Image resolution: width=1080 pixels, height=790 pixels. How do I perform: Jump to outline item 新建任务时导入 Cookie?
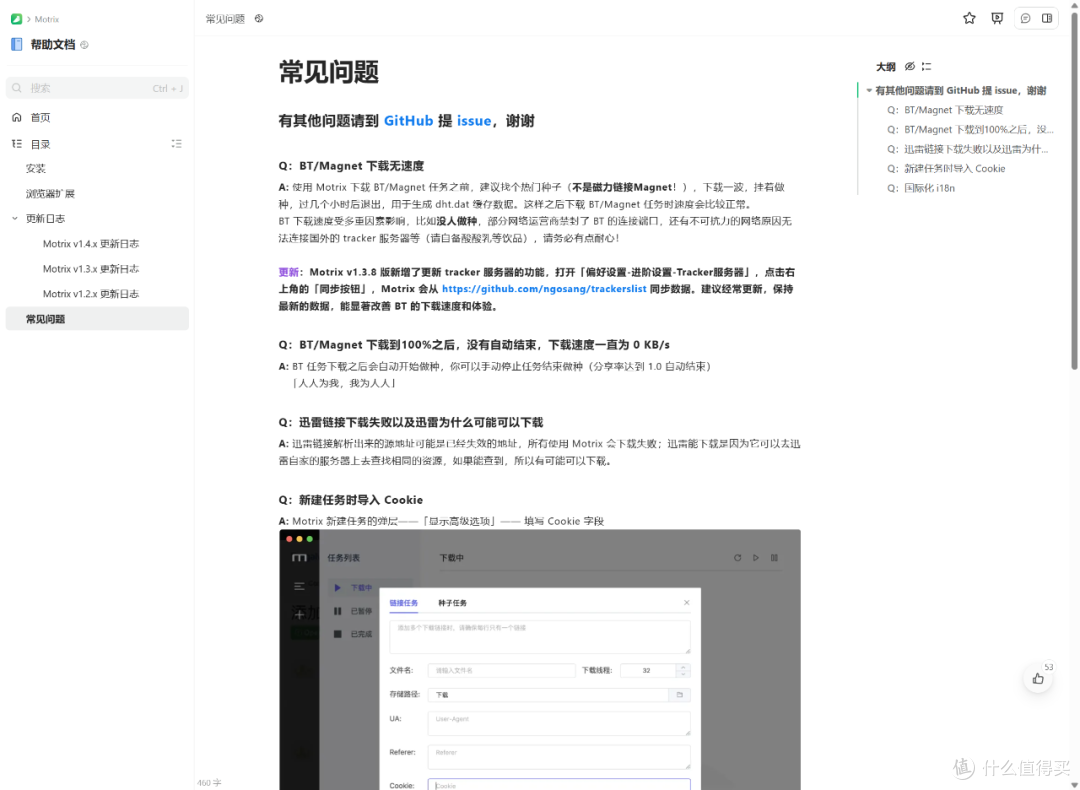946,169
